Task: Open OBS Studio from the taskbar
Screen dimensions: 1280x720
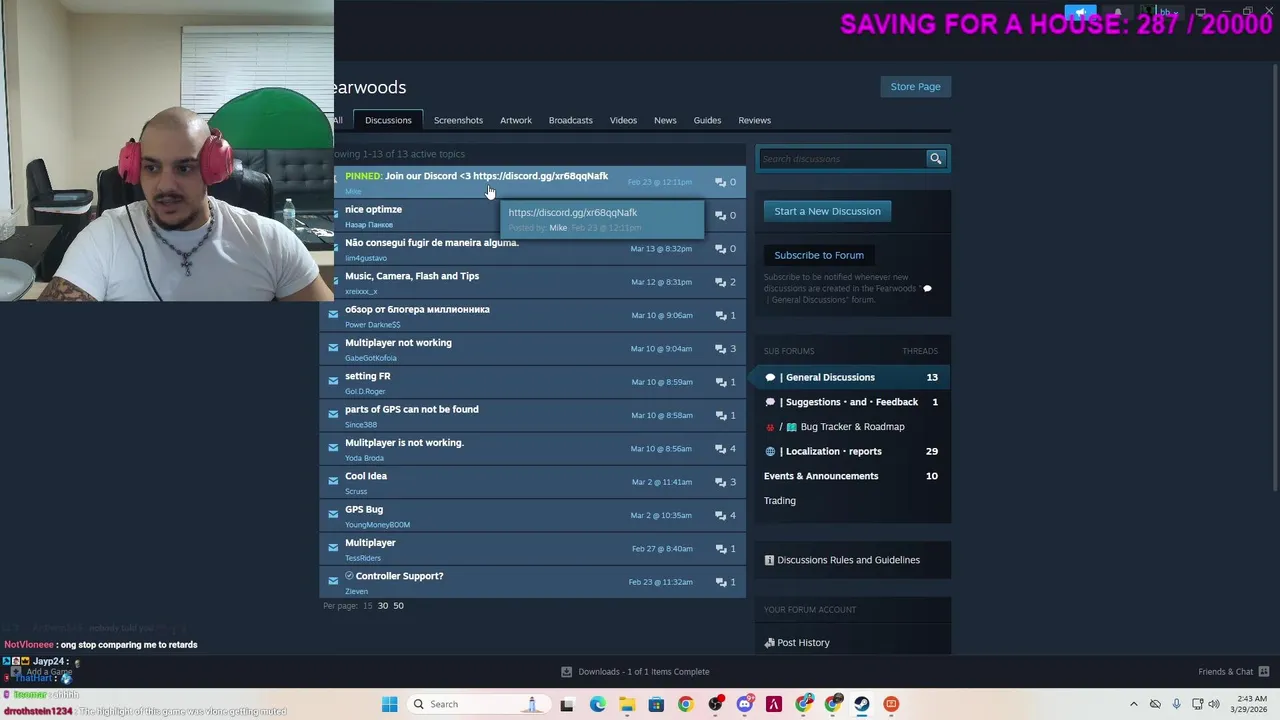Action: 714,704
